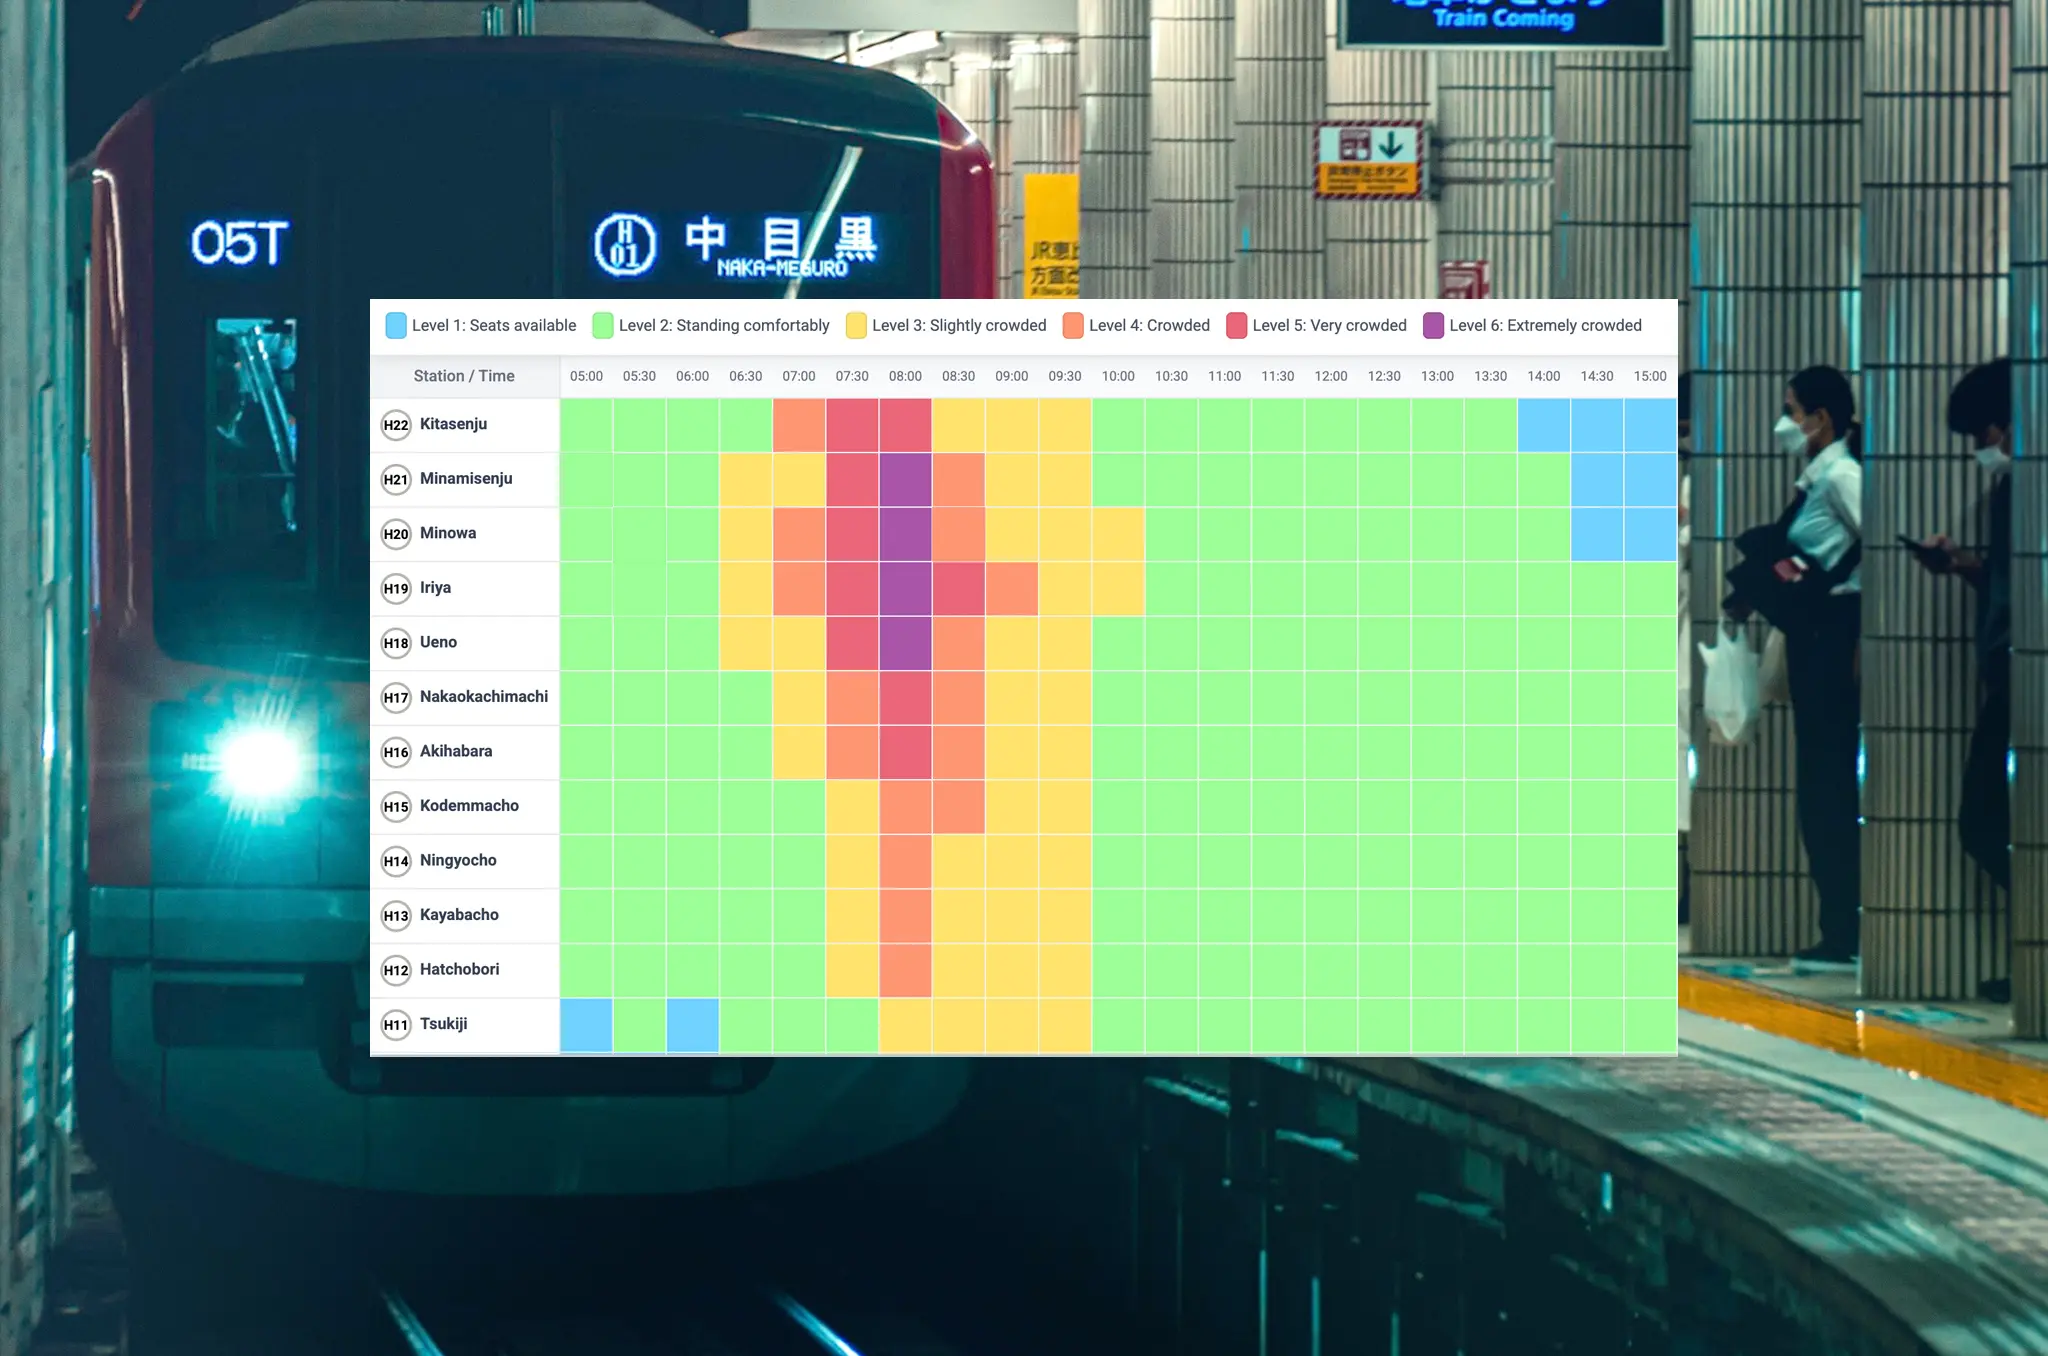
Task: Select the Iriya station name
Action: [435, 588]
